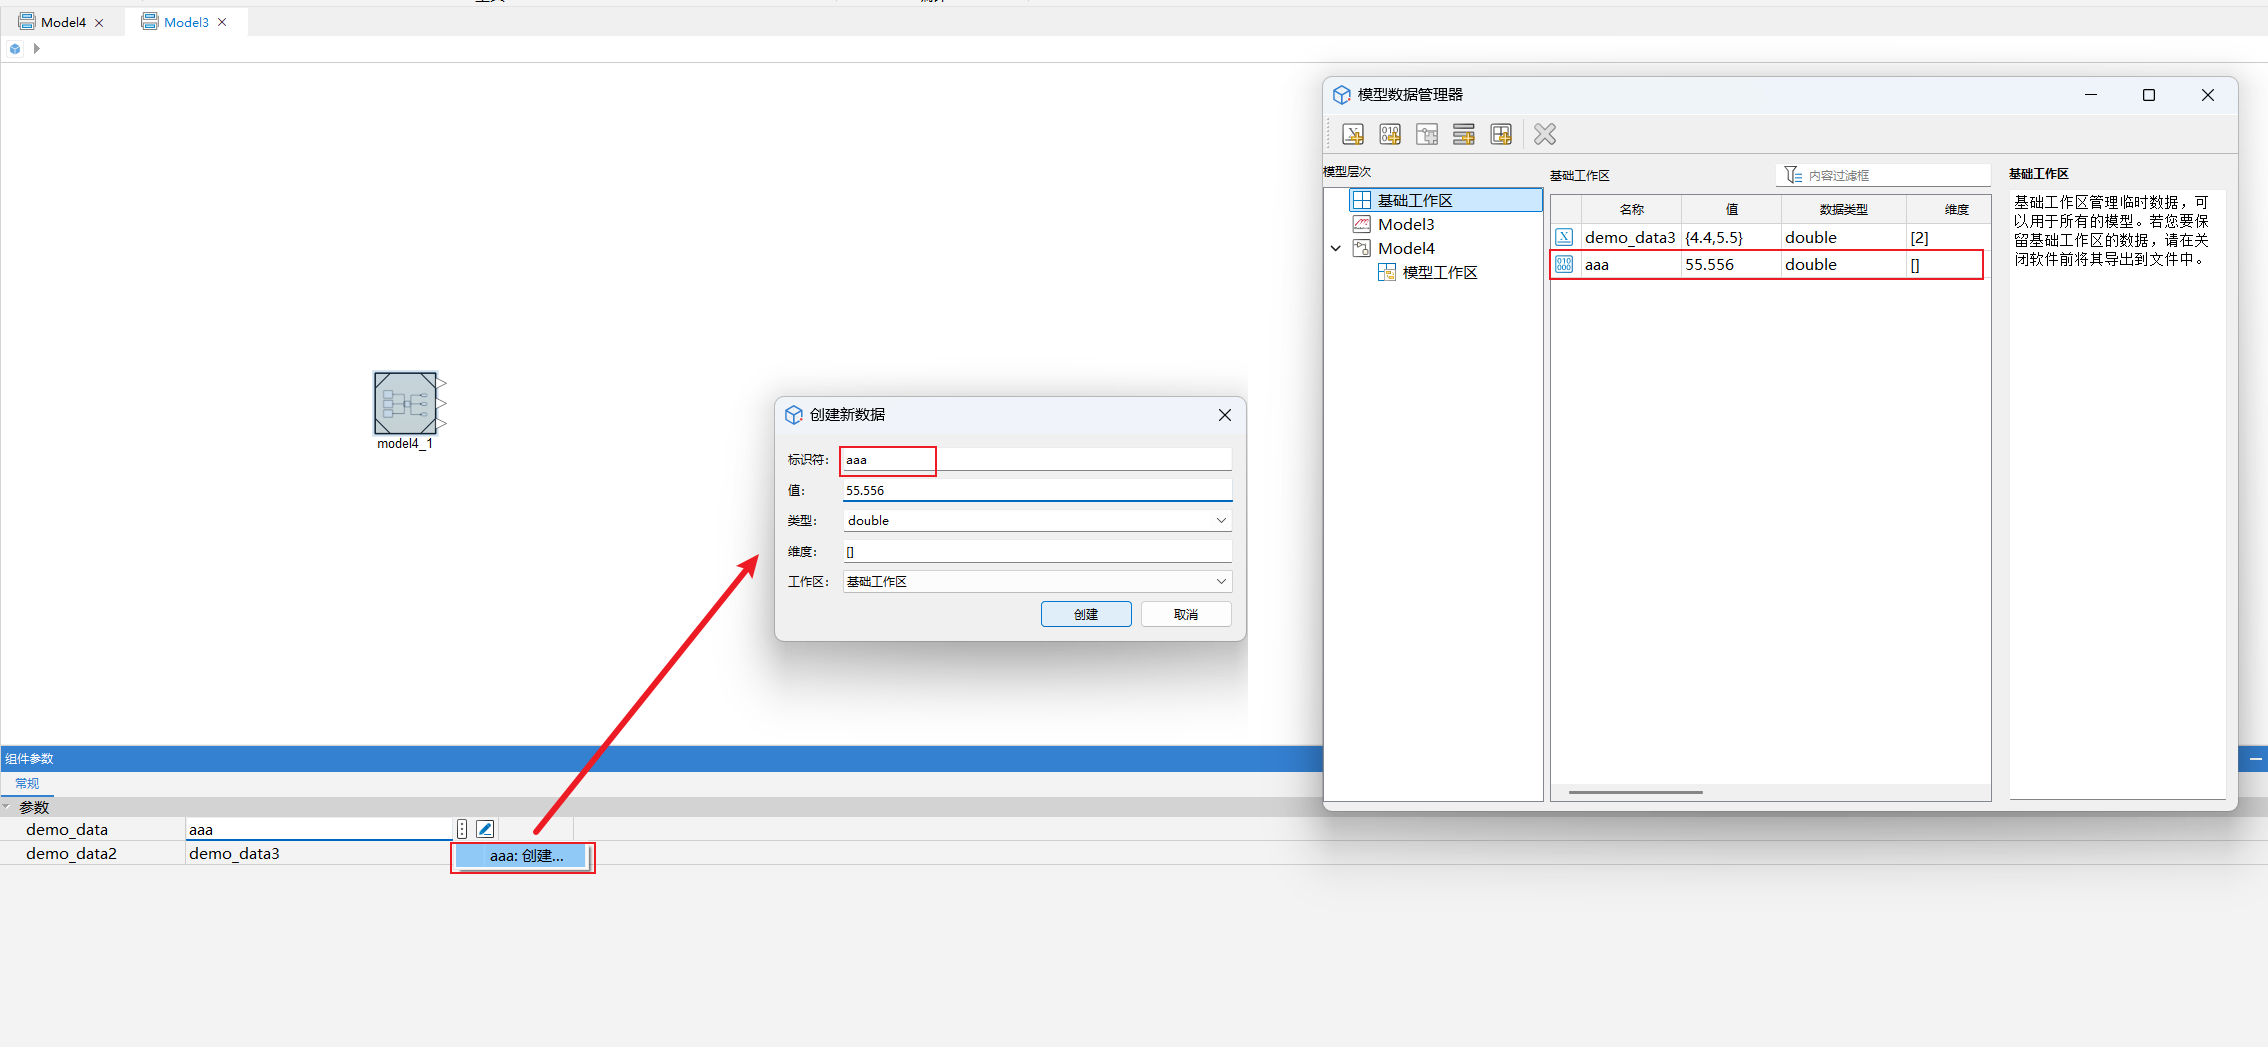Viewport: 2268px width, 1047px height.
Task: Open the 类型 double dropdown
Action: (1036, 521)
